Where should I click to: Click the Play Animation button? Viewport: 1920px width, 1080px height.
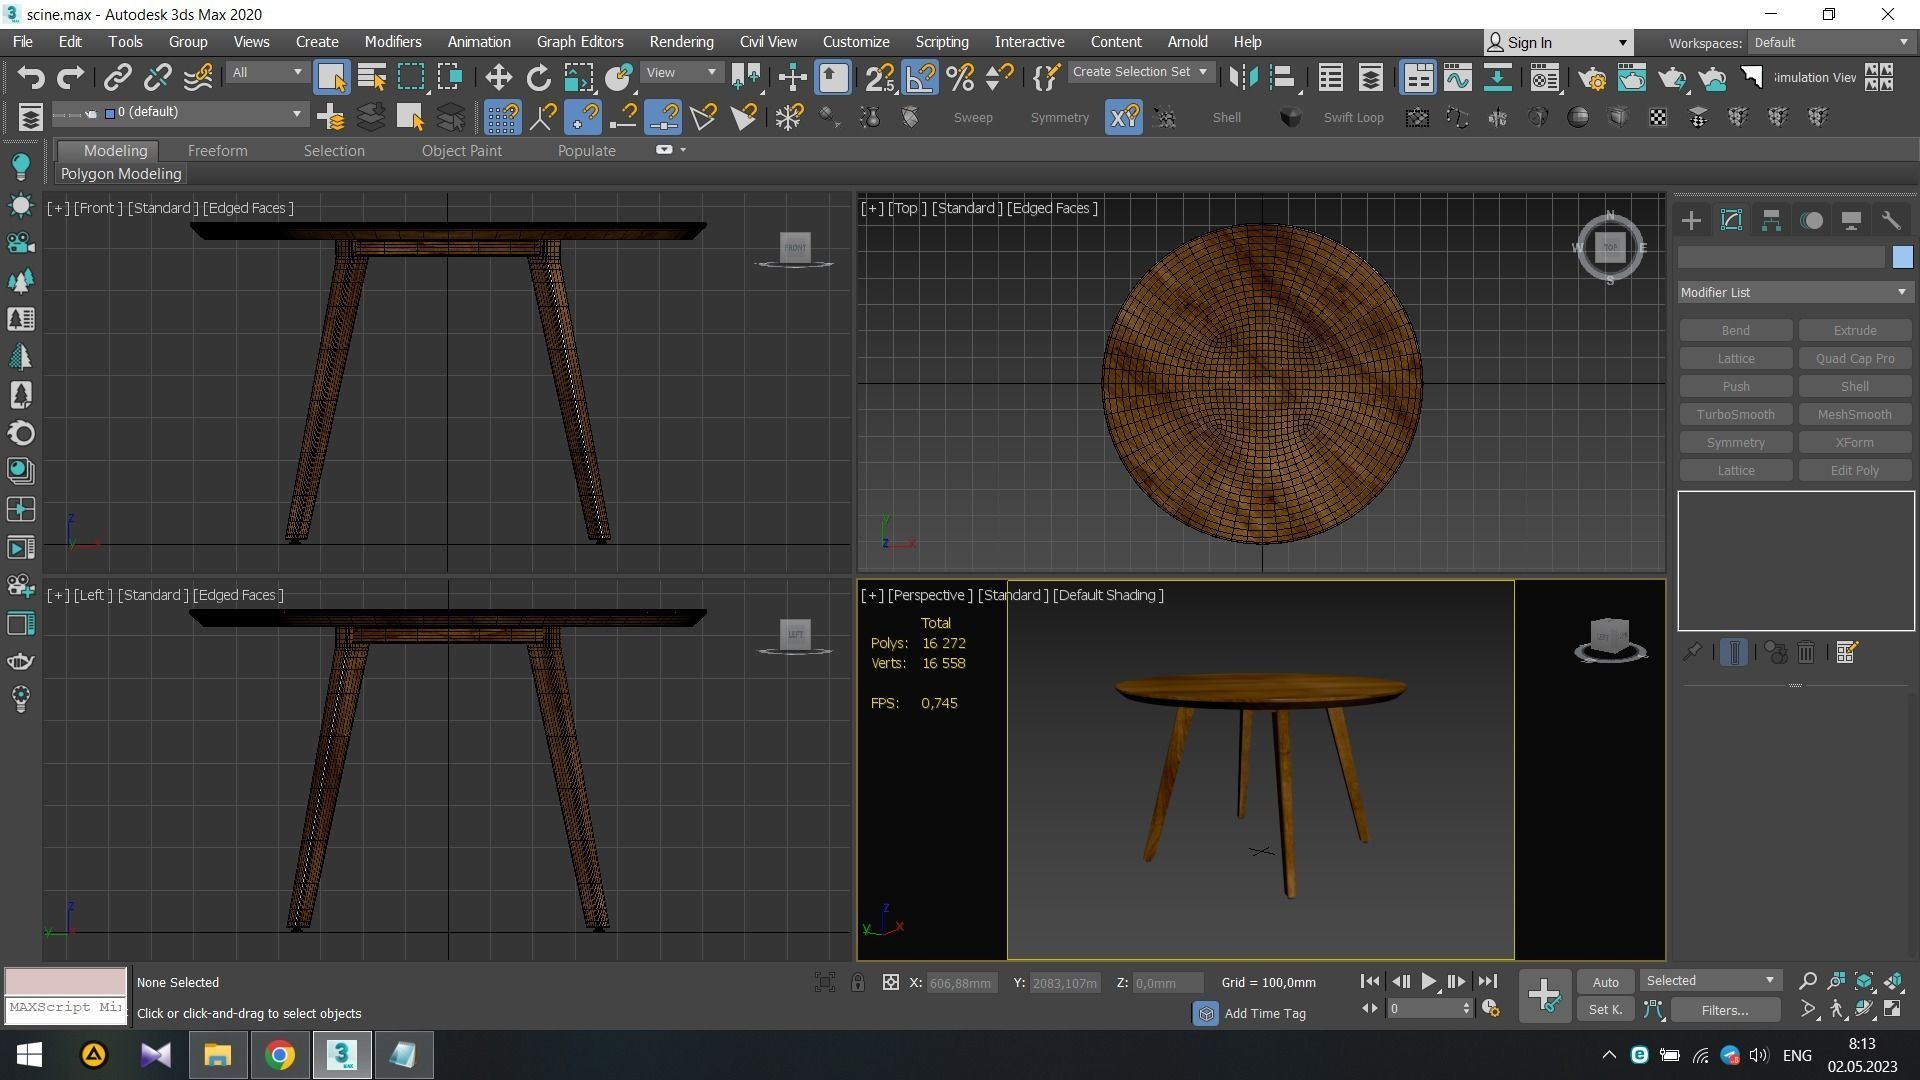[x=1429, y=982]
